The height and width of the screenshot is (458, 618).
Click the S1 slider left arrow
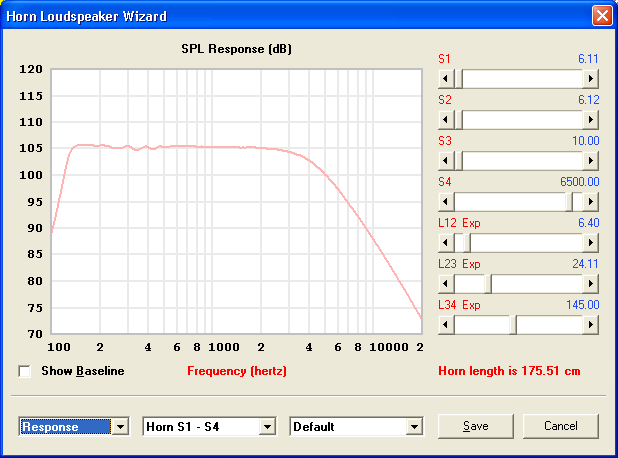pos(446,79)
